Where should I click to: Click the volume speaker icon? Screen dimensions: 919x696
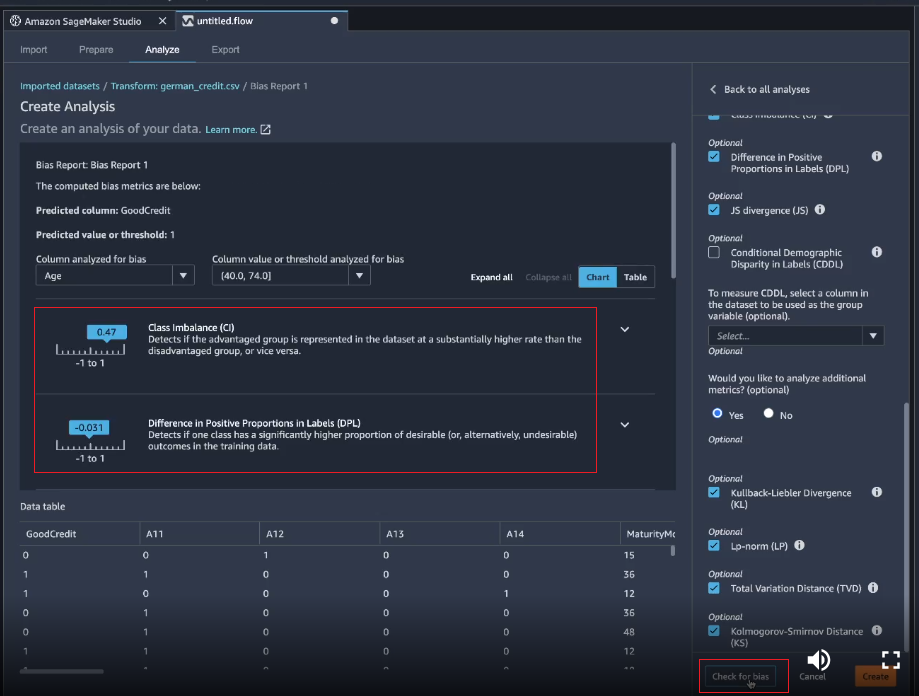coord(818,659)
